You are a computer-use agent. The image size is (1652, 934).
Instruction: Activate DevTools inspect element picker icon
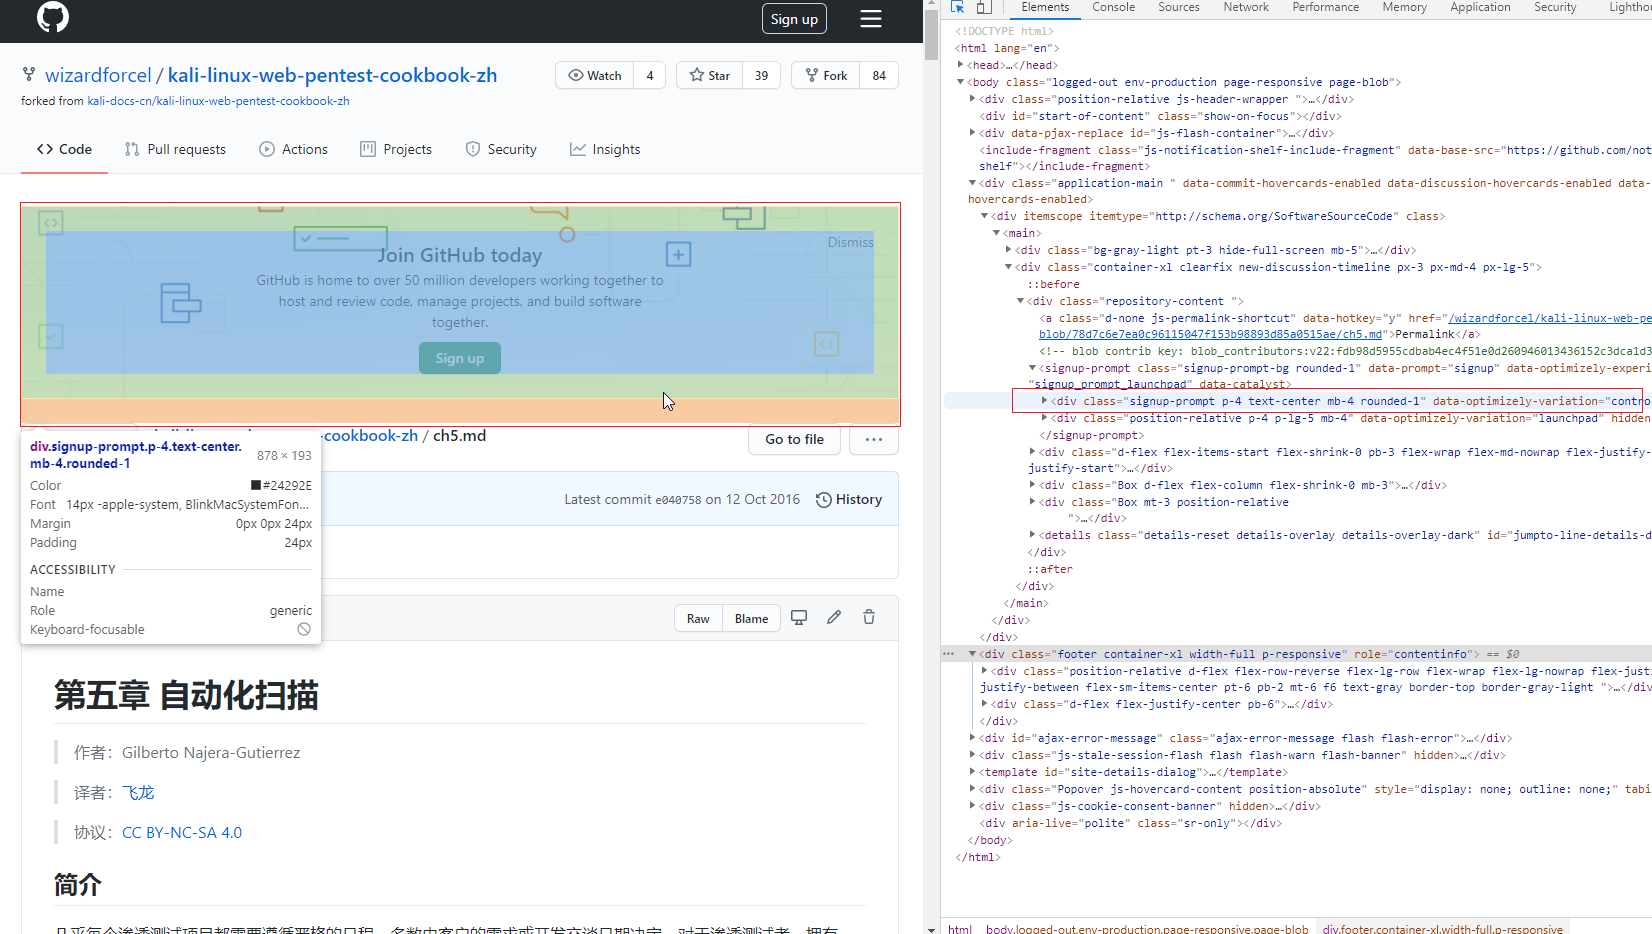[957, 7]
